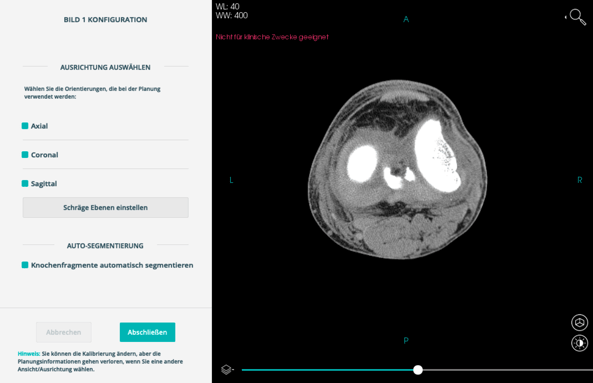Toggle Knochenfragmente automatisch segmentieren checkbox
The image size is (593, 383).
pyautogui.click(x=25, y=265)
